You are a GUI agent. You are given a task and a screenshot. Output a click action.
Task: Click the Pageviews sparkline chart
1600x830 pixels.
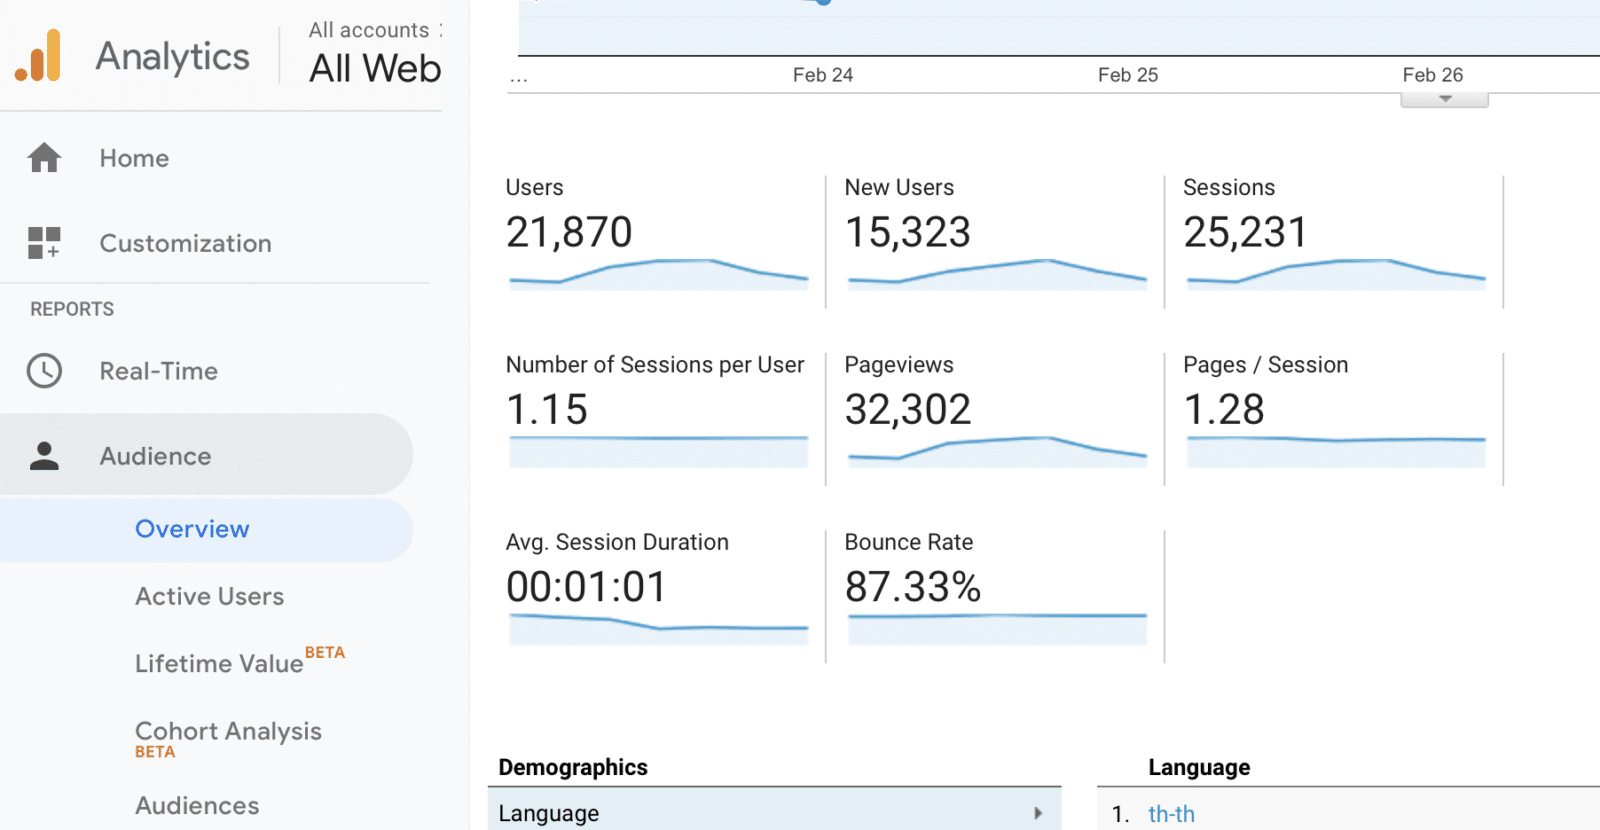point(996,451)
